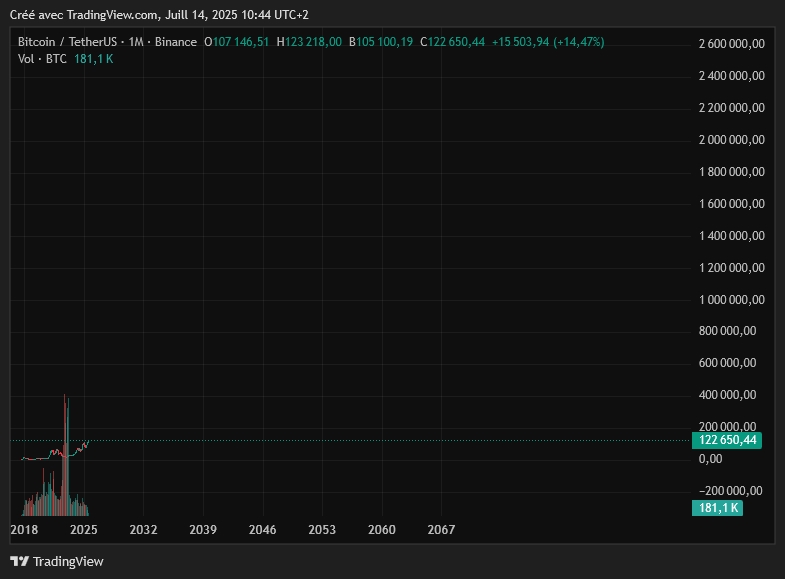Select the 2046 mark on the time axis
The image size is (785, 579).
pyautogui.click(x=262, y=529)
